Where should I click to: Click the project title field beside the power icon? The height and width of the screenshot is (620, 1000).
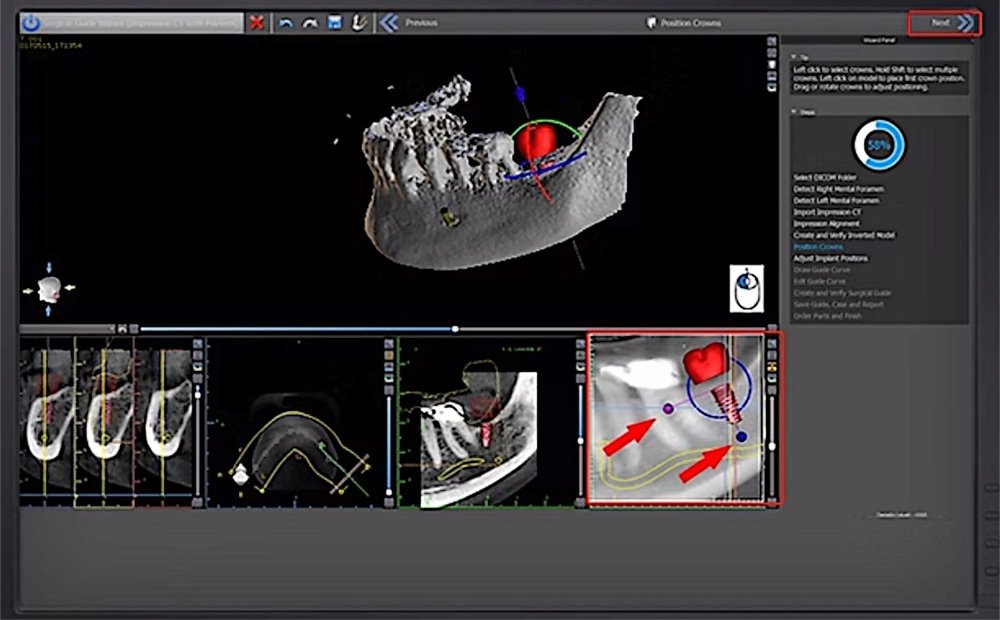(142, 23)
